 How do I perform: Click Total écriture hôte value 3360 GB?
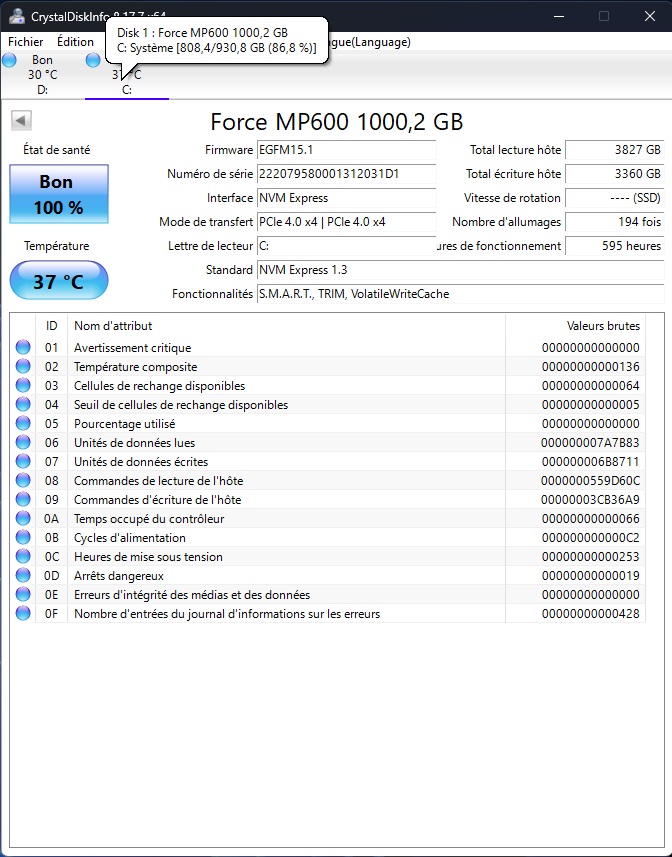[x=615, y=174]
